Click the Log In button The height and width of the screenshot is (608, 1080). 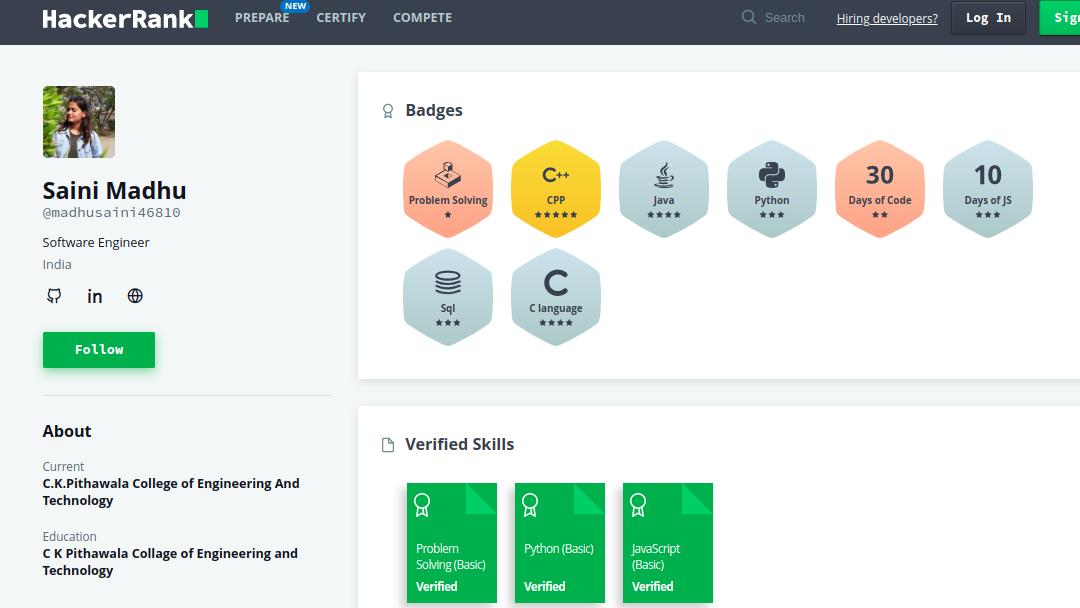[x=988, y=18]
